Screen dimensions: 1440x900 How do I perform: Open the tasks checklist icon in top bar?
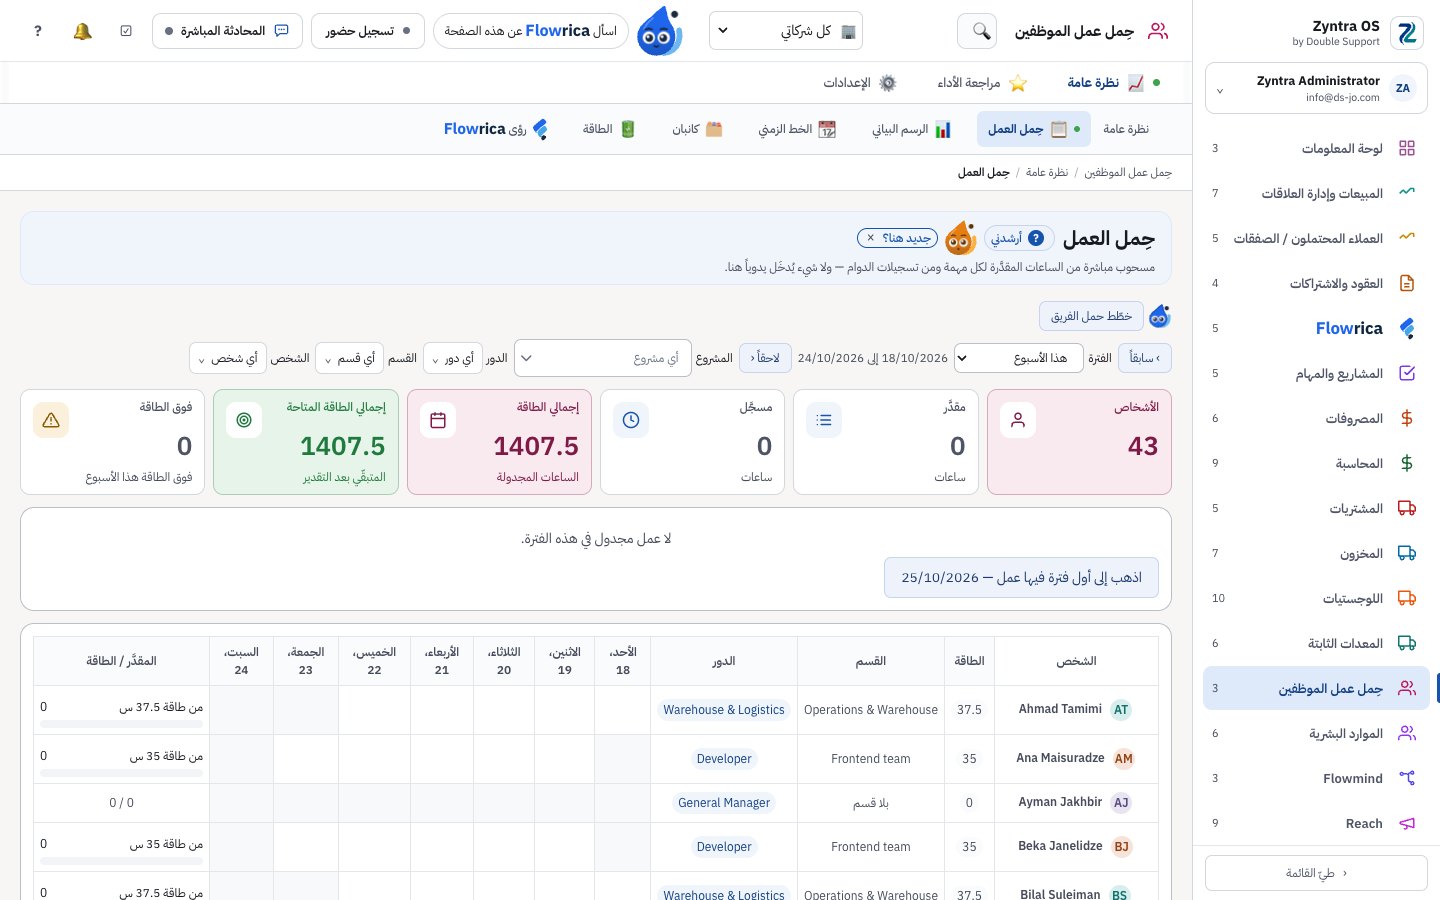(126, 31)
